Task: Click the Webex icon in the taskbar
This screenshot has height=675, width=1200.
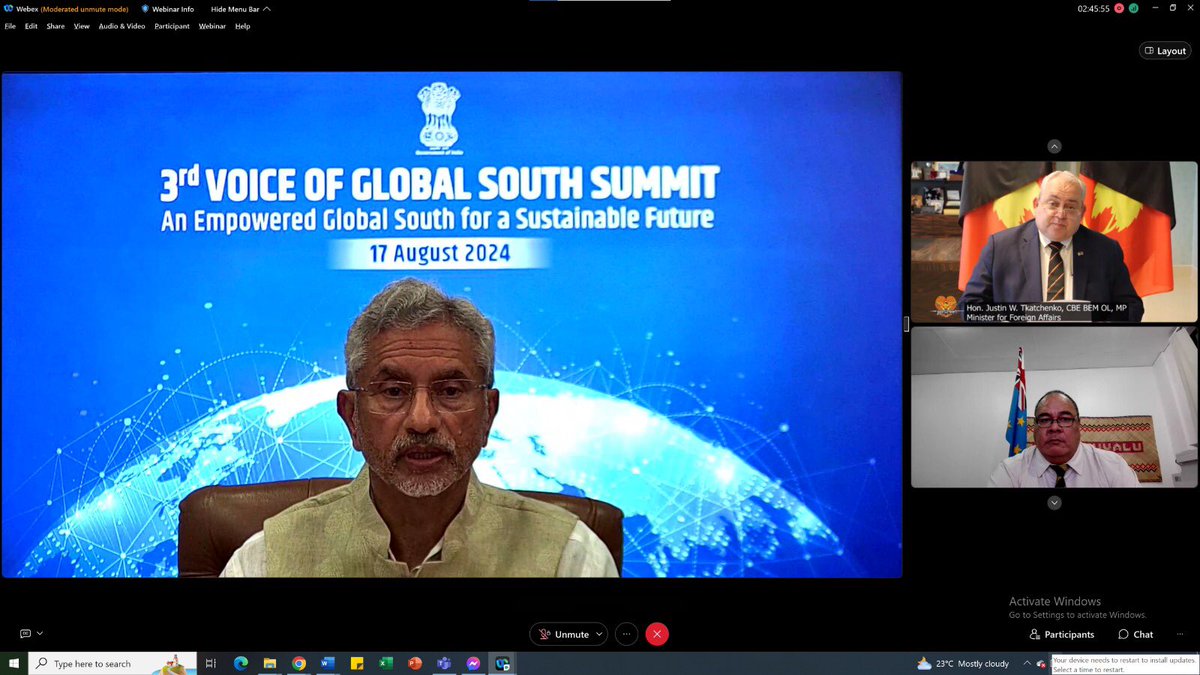Action: [502, 663]
